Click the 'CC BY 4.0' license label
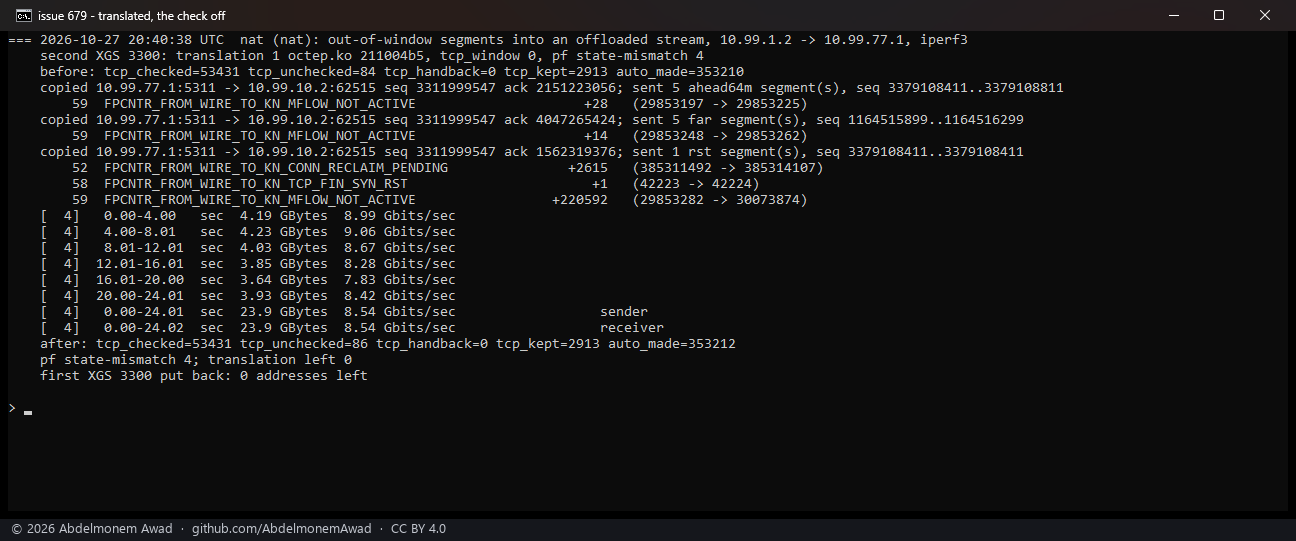This screenshot has width=1296, height=541. [x=418, y=529]
